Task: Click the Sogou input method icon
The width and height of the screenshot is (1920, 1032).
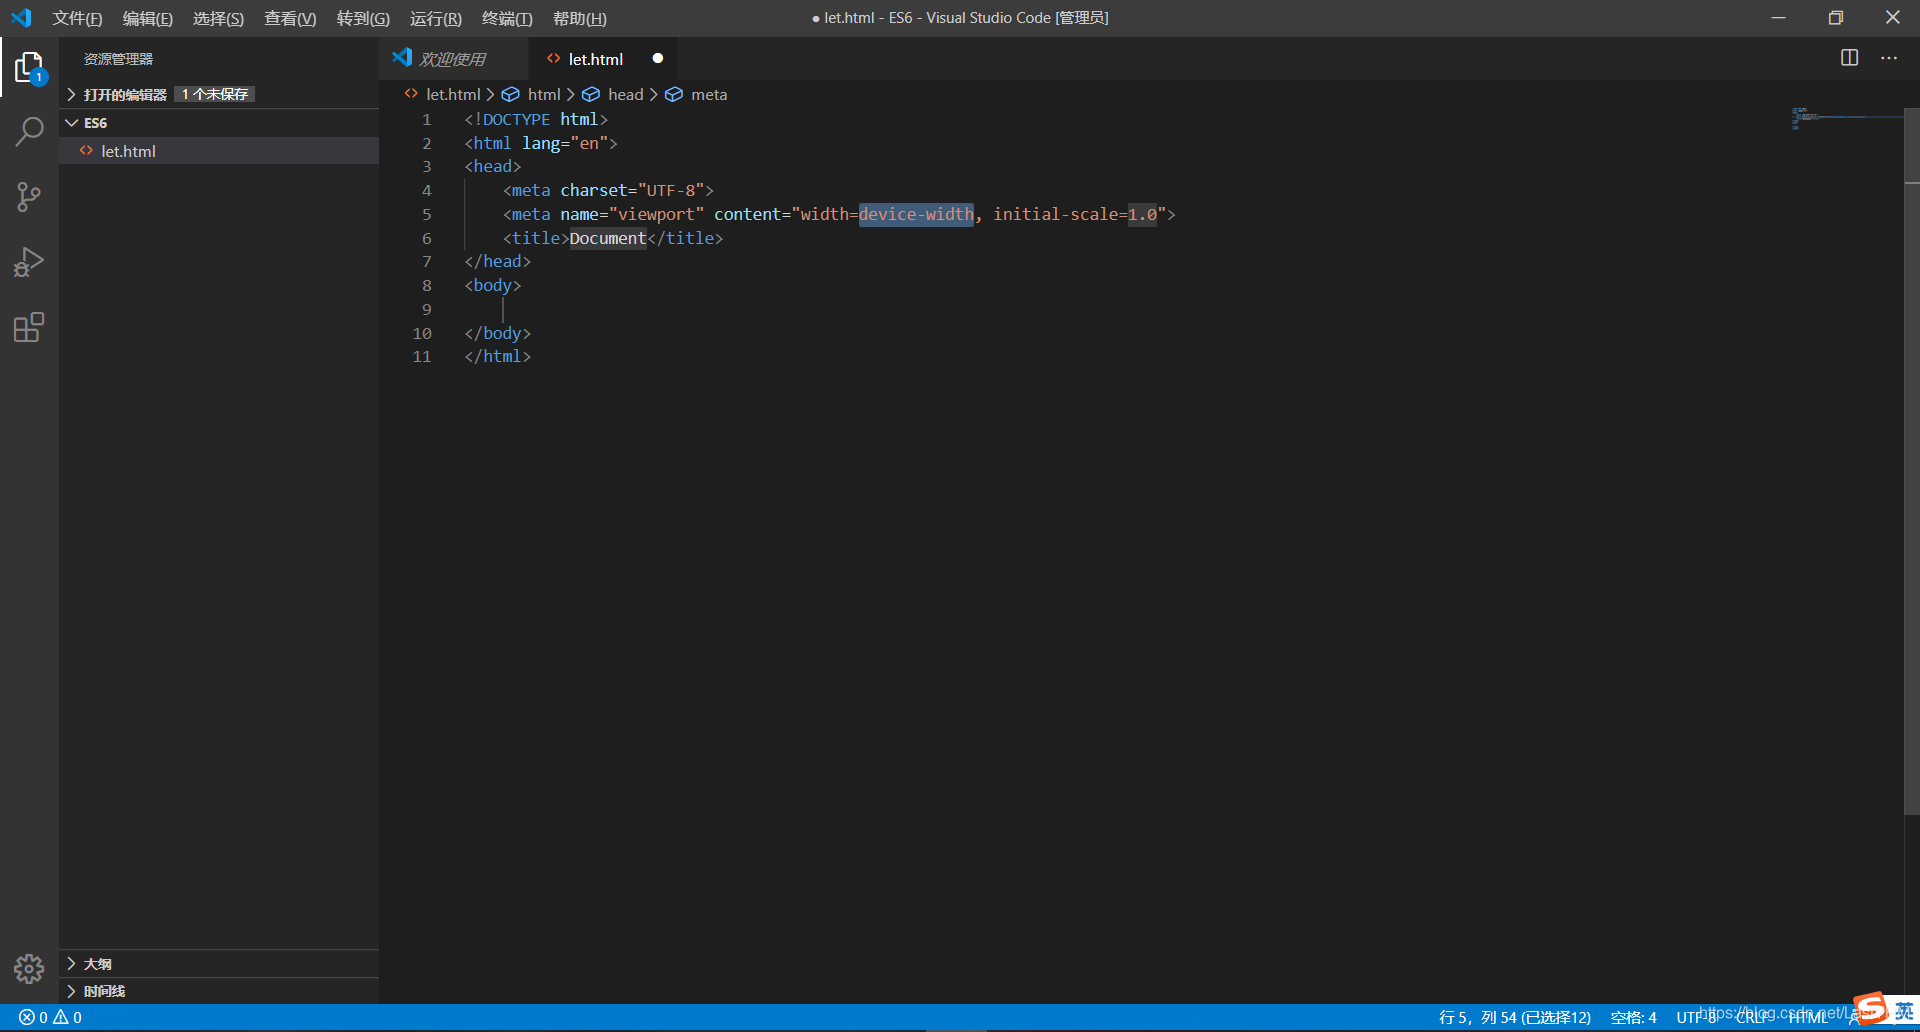Action: (x=1869, y=1008)
